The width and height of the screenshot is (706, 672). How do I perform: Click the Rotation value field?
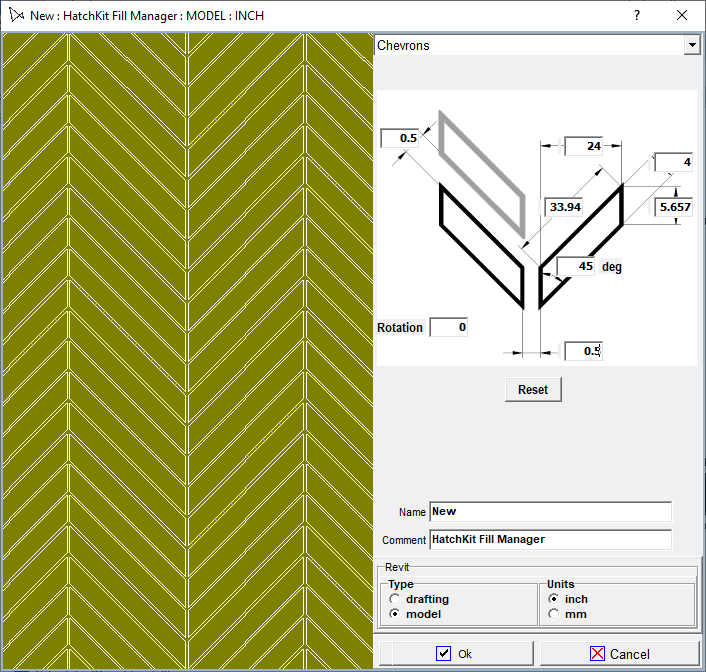tap(449, 328)
